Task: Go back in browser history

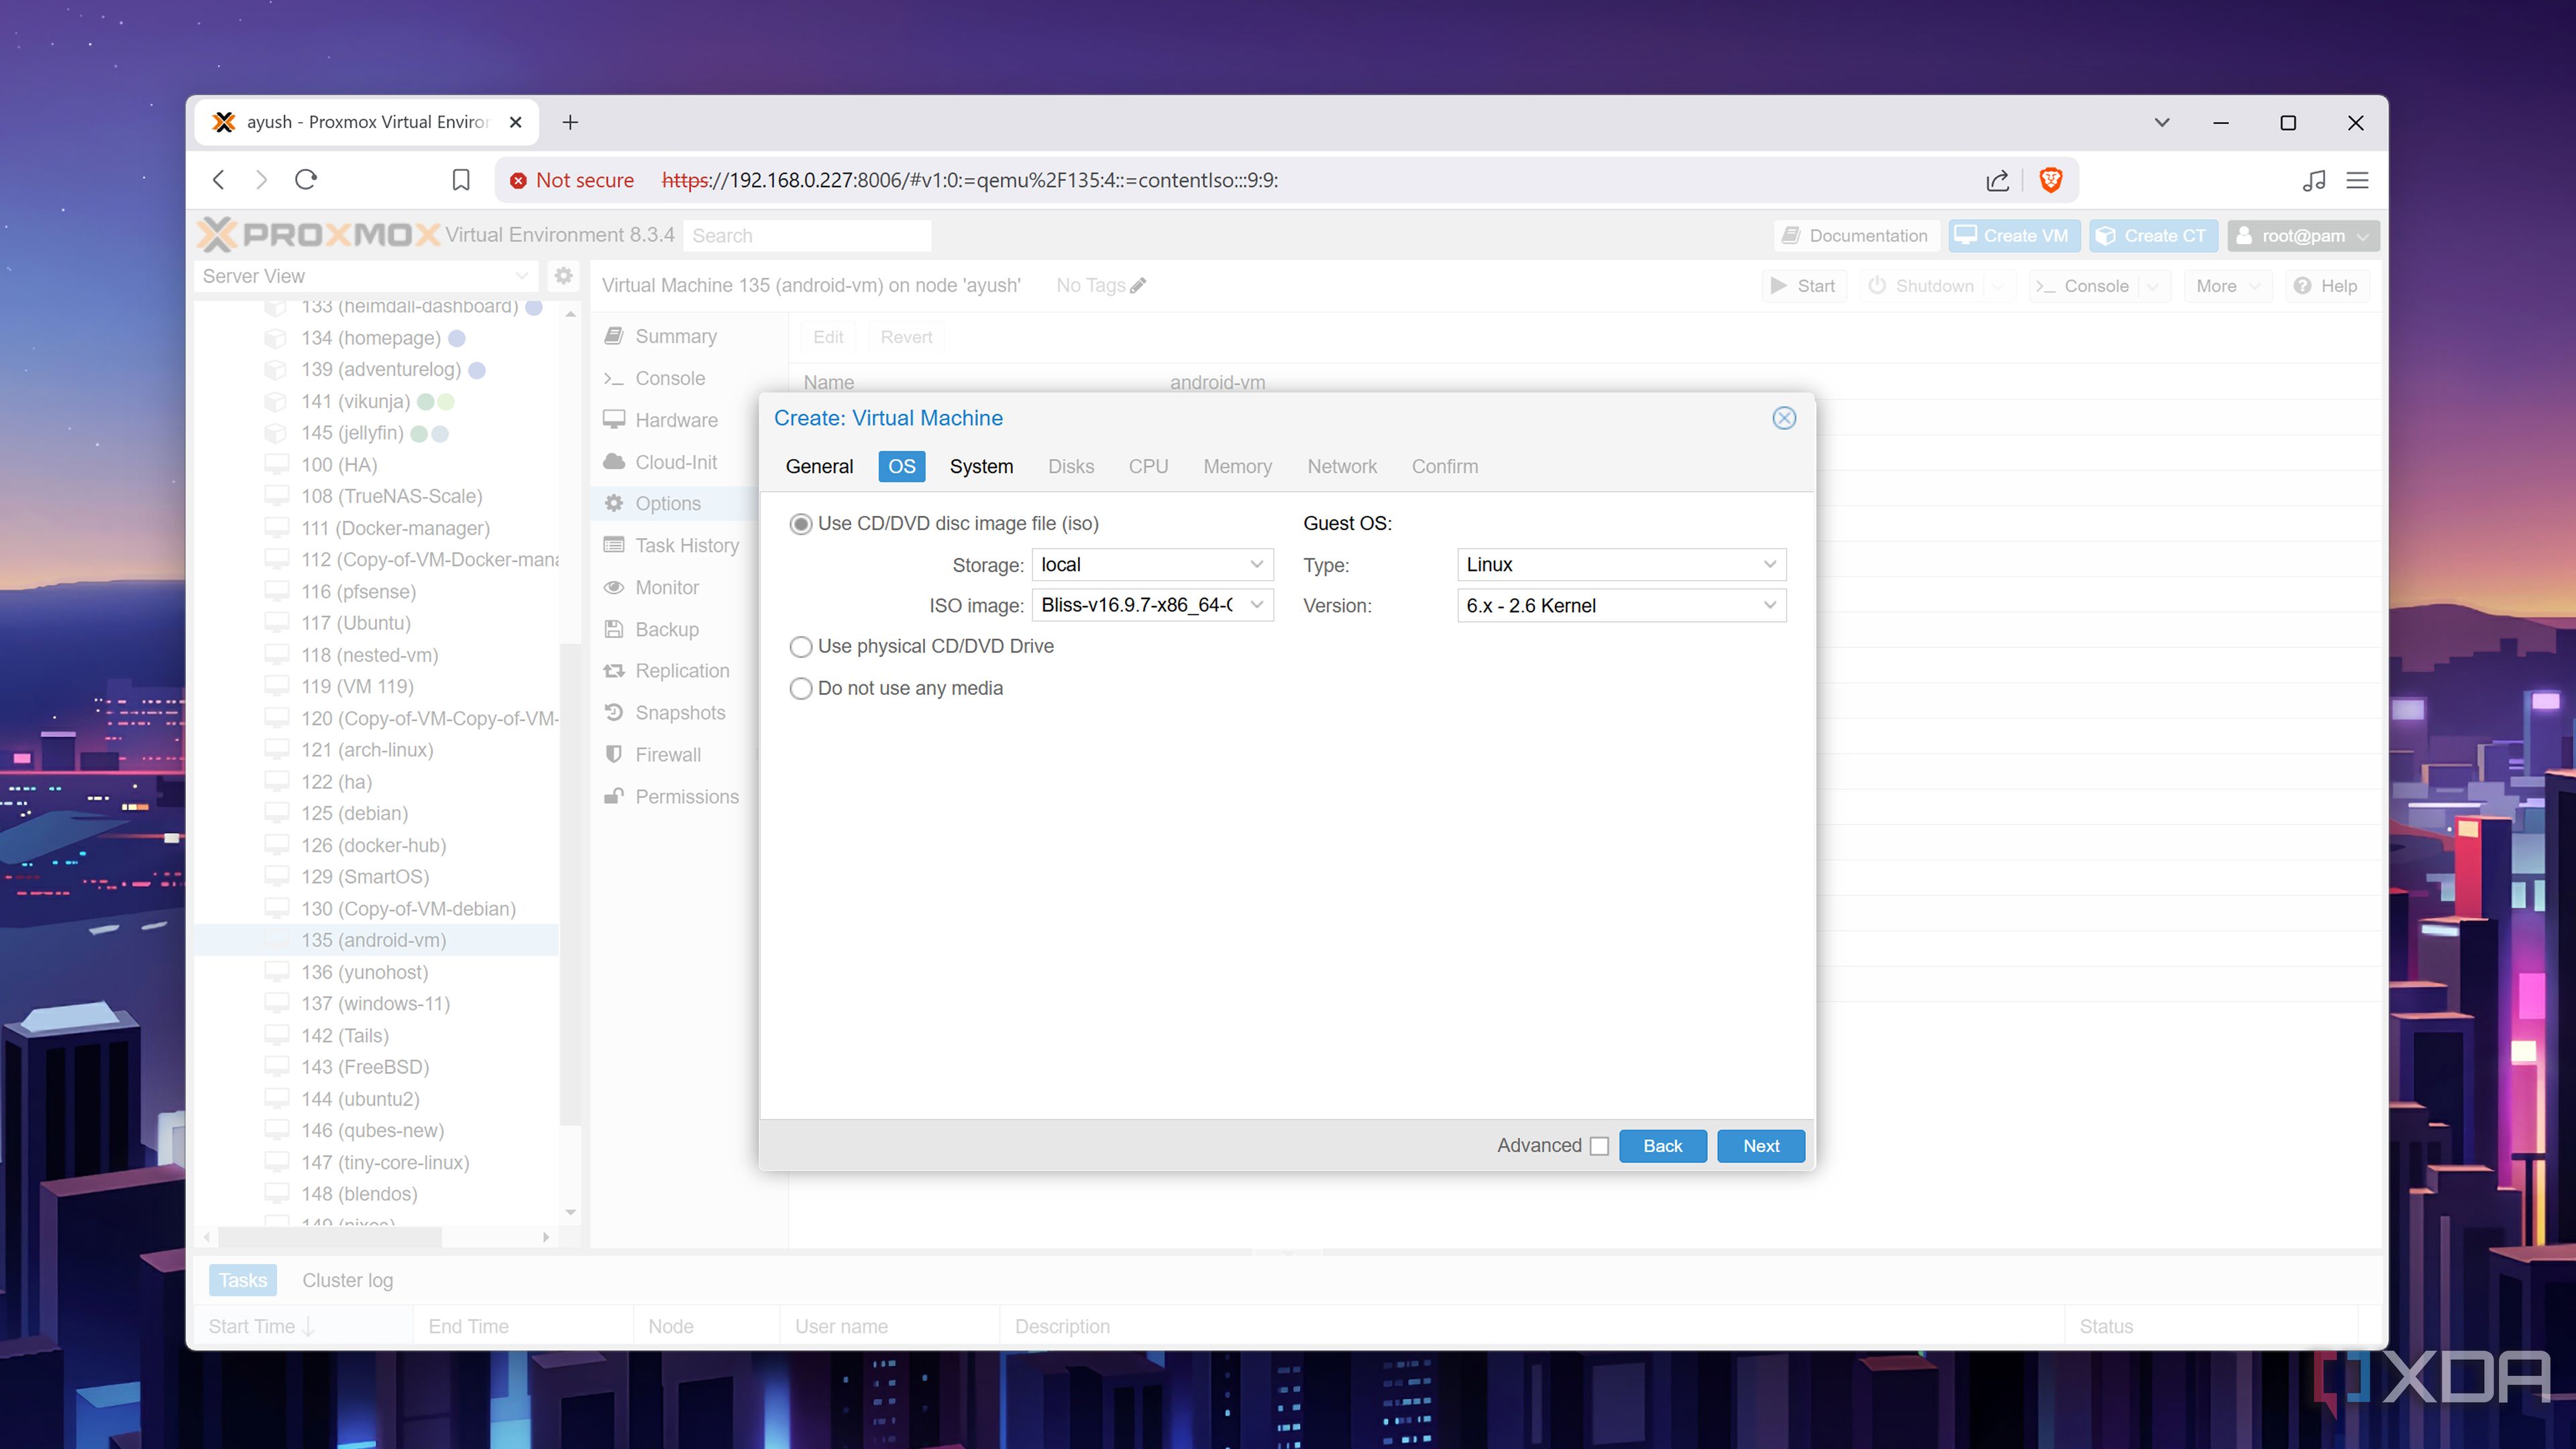Action: 219,180
